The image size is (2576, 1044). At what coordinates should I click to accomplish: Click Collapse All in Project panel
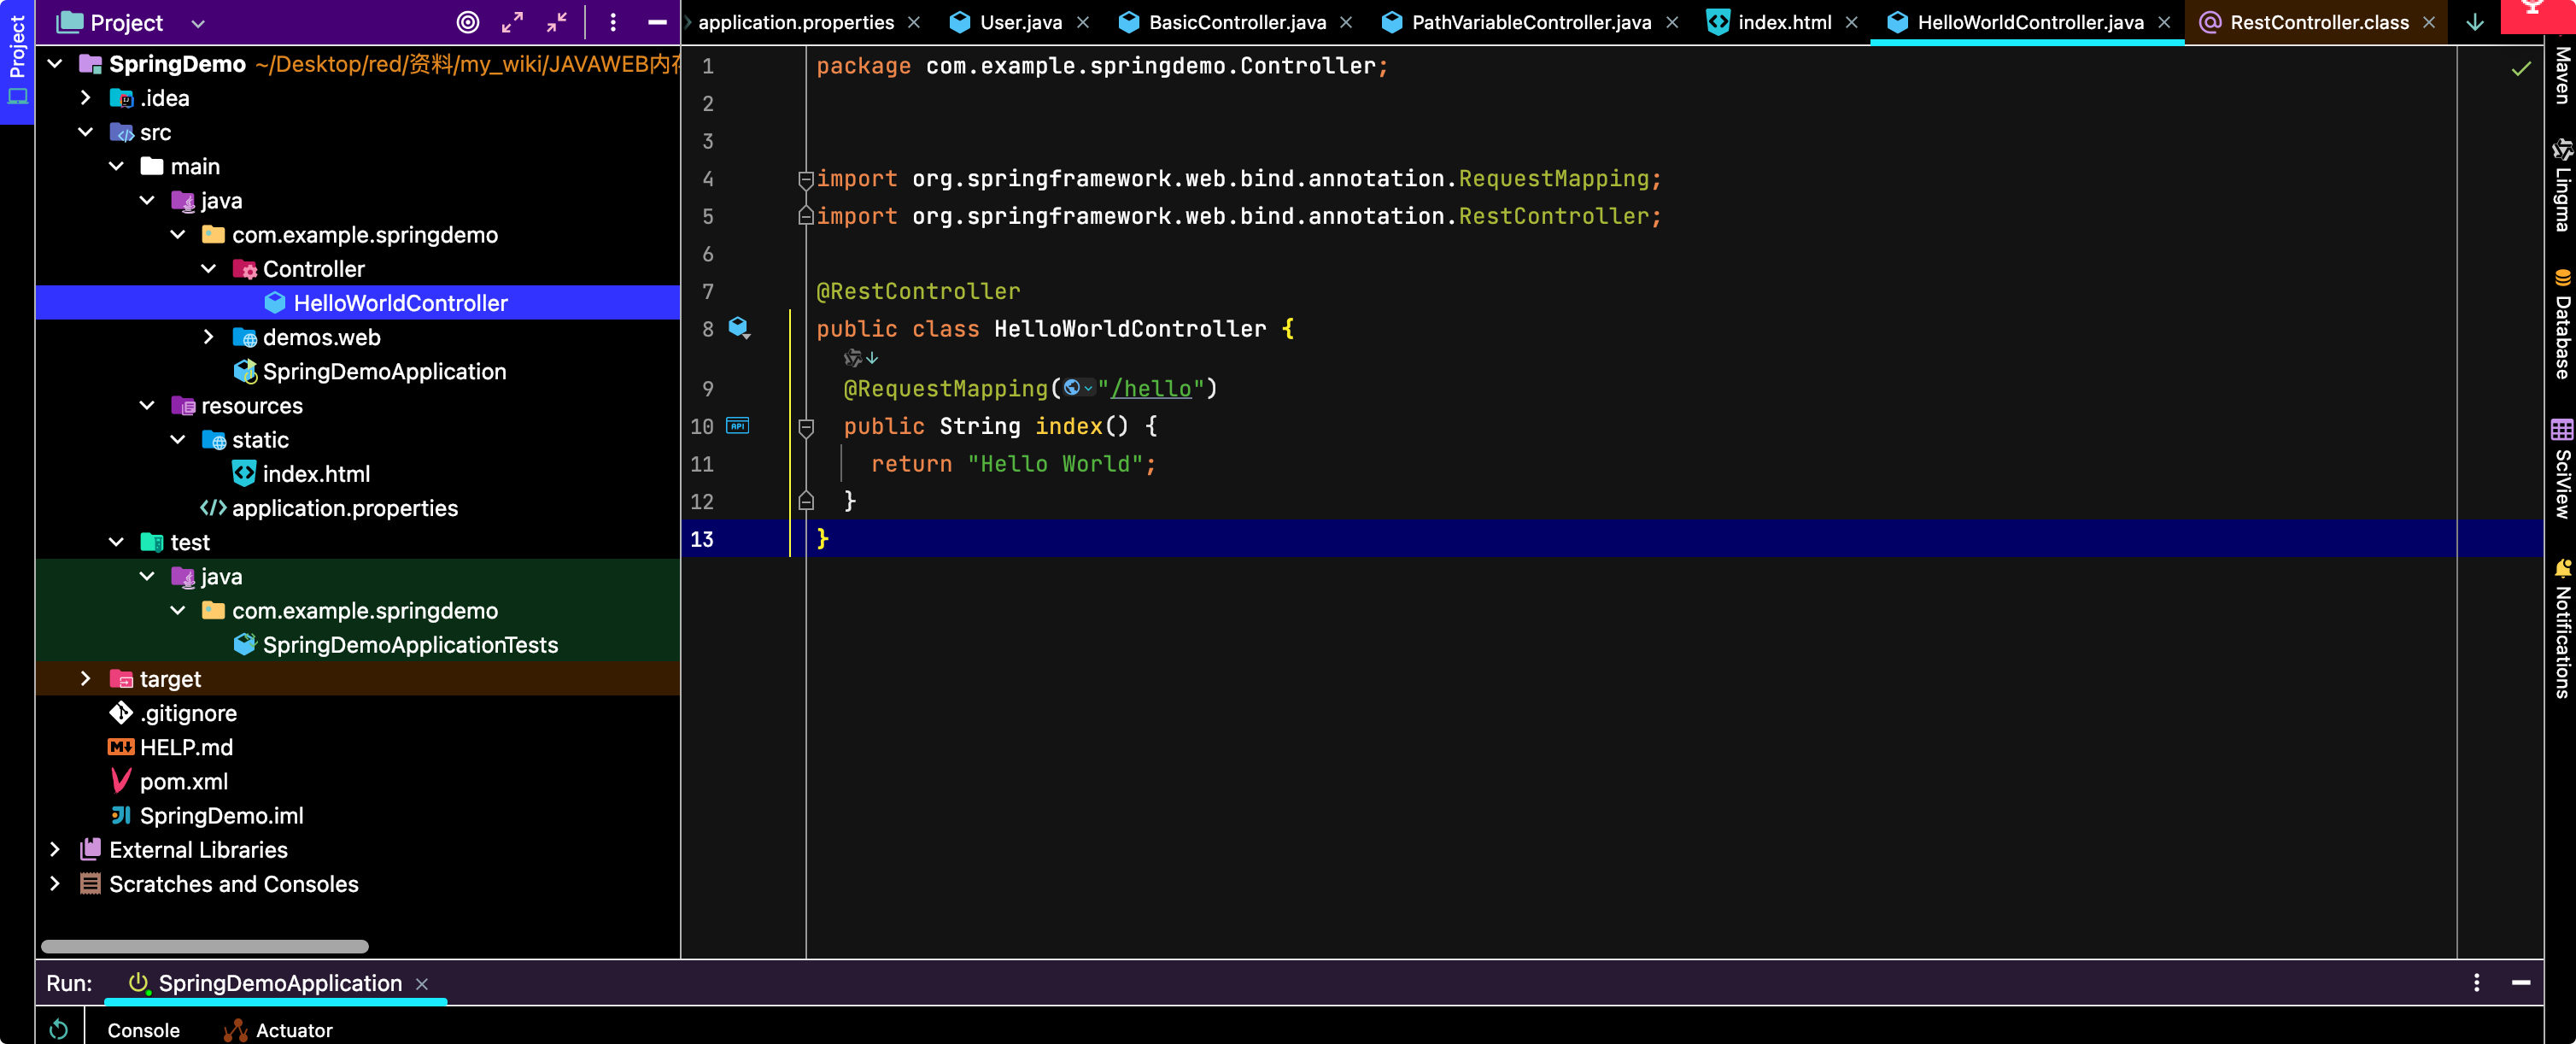pos(556,22)
